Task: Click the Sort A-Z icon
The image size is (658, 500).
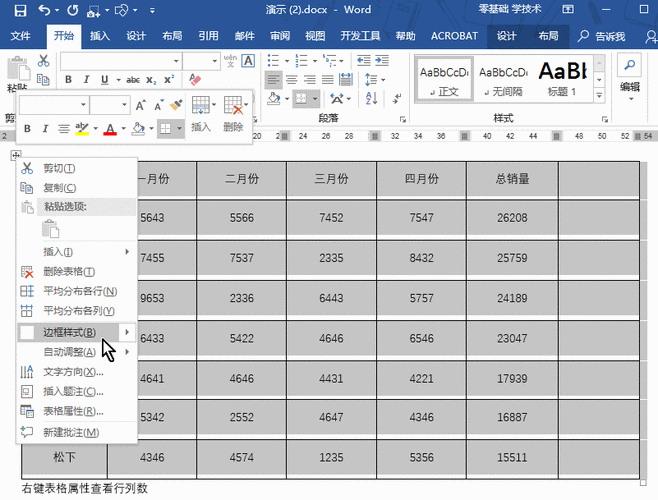Action: pos(372,99)
